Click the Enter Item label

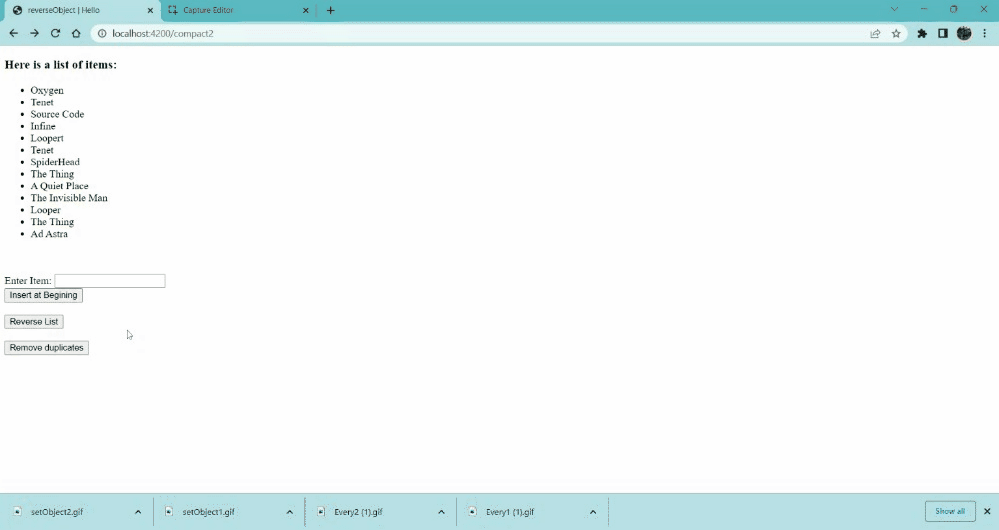[28, 281]
